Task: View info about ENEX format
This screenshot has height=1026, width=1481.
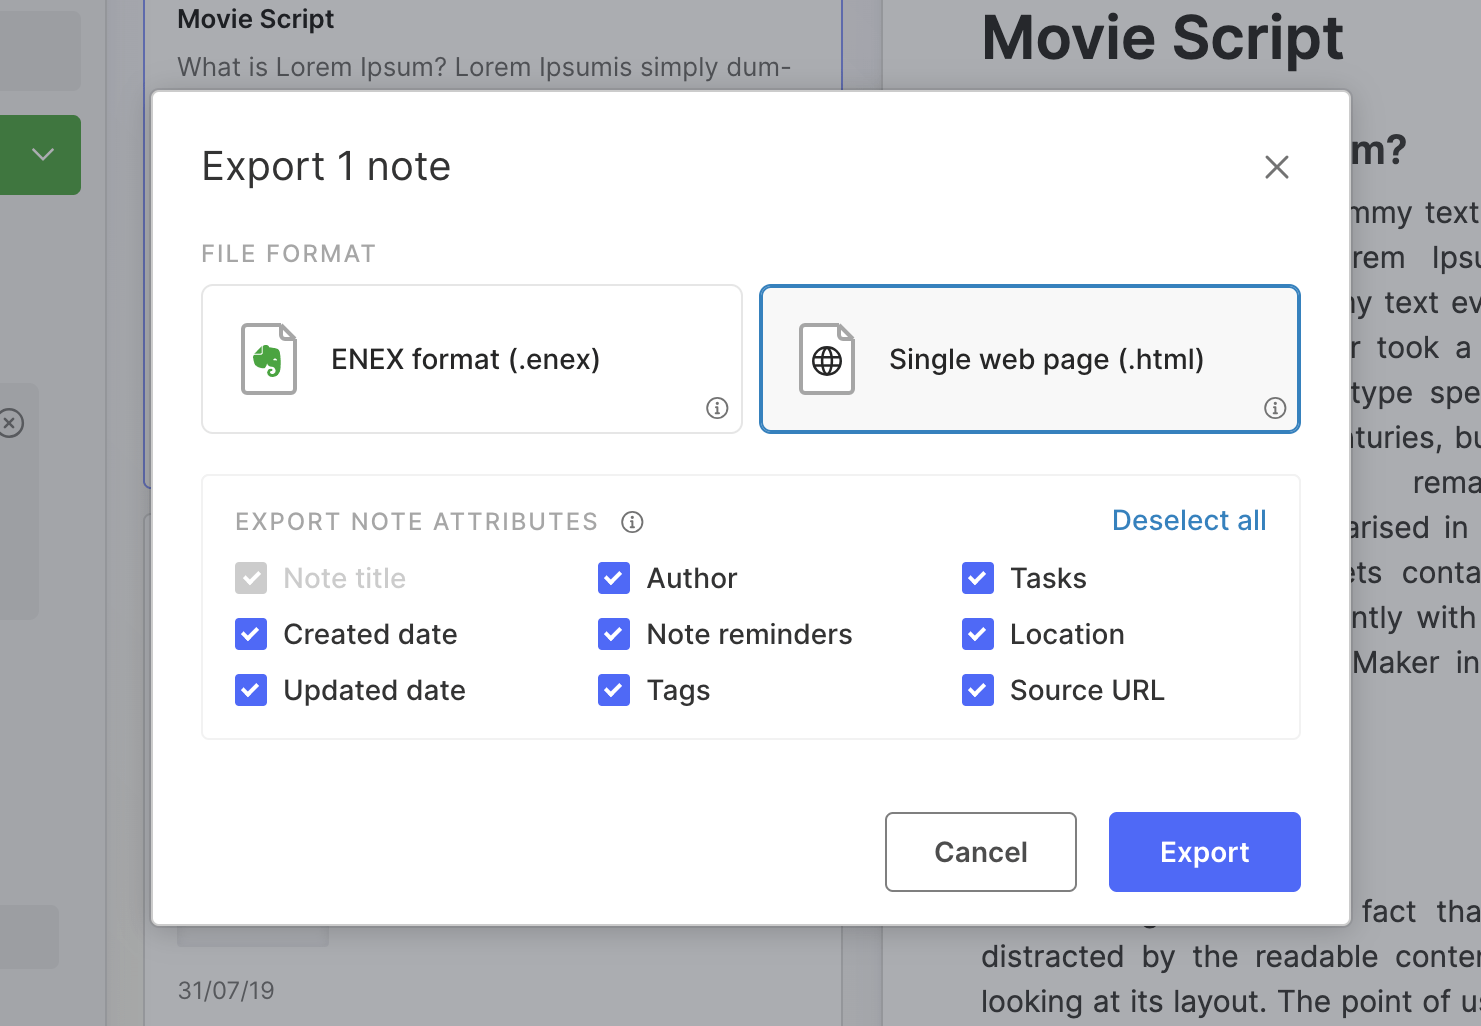Action: pyautogui.click(x=716, y=408)
